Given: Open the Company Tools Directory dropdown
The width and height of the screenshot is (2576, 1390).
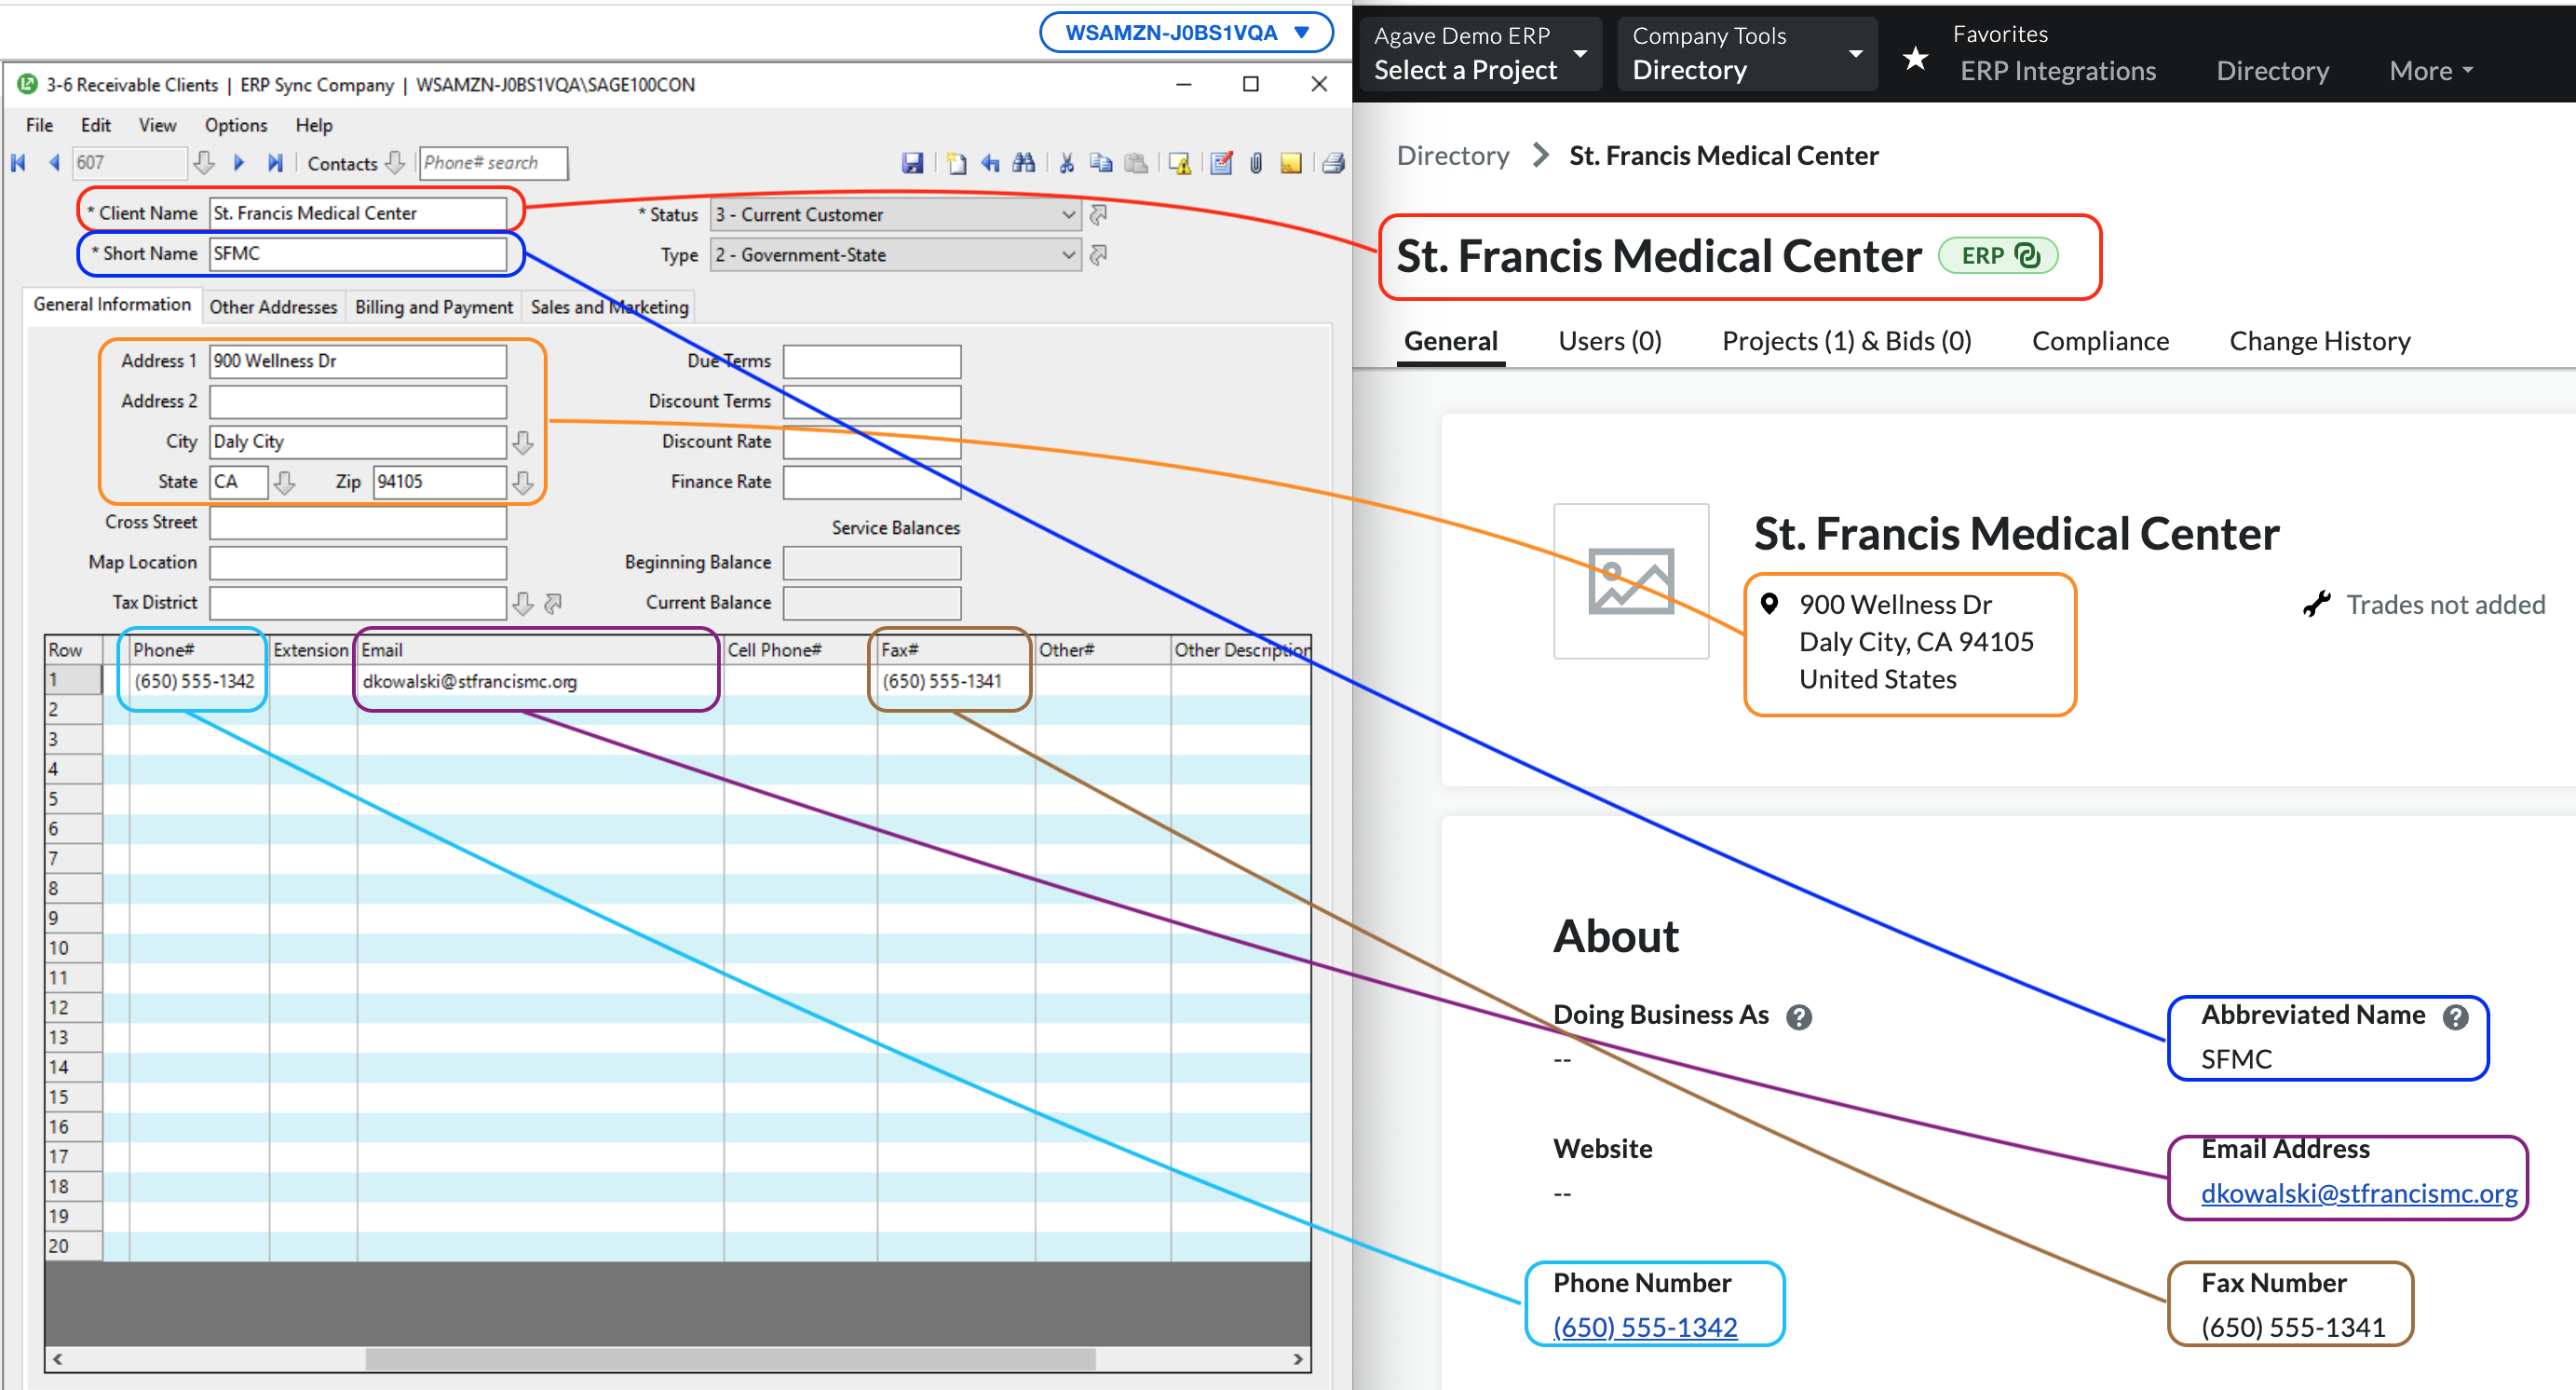Looking at the screenshot, I should 1746,54.
